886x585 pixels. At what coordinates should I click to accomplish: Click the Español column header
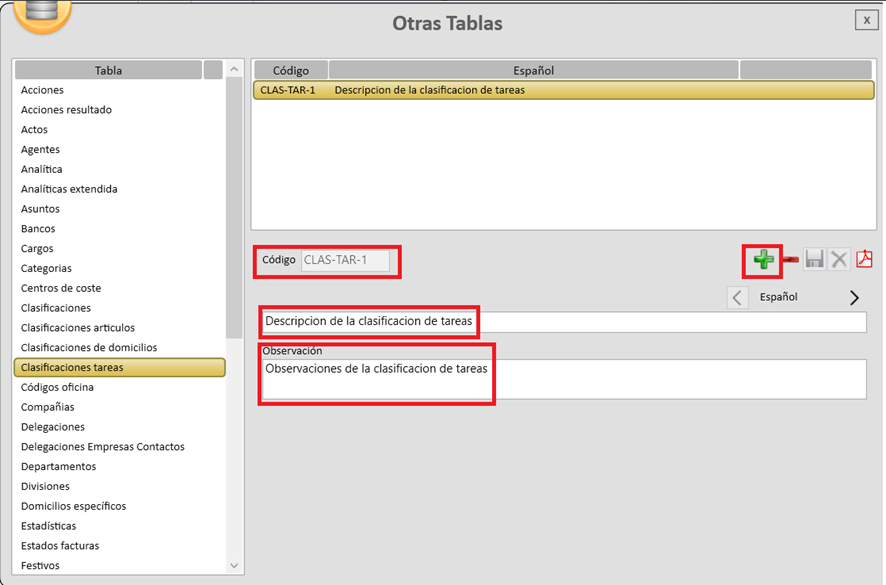(x=533, y=70)
